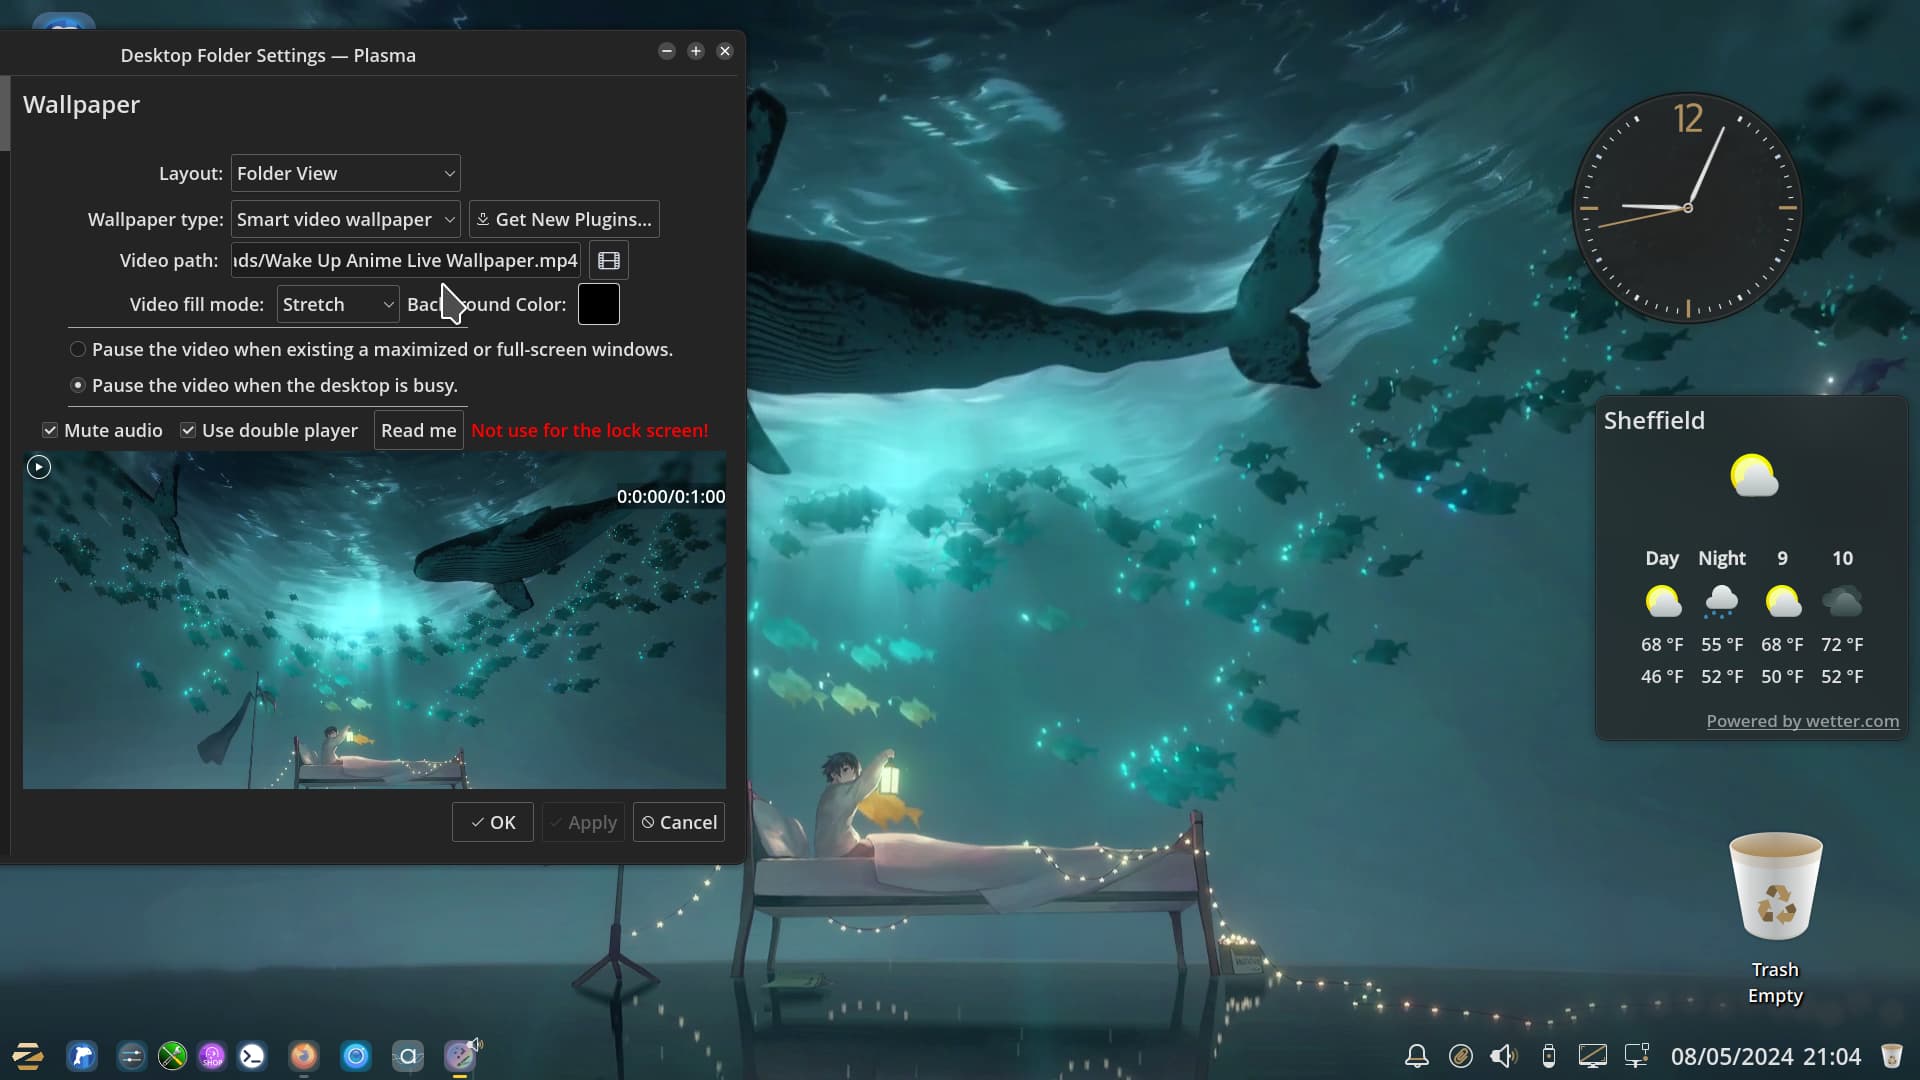Open the Layout dropdown showing Folder View
This screenshot has height=1080, width=1920.
point(345,173)
